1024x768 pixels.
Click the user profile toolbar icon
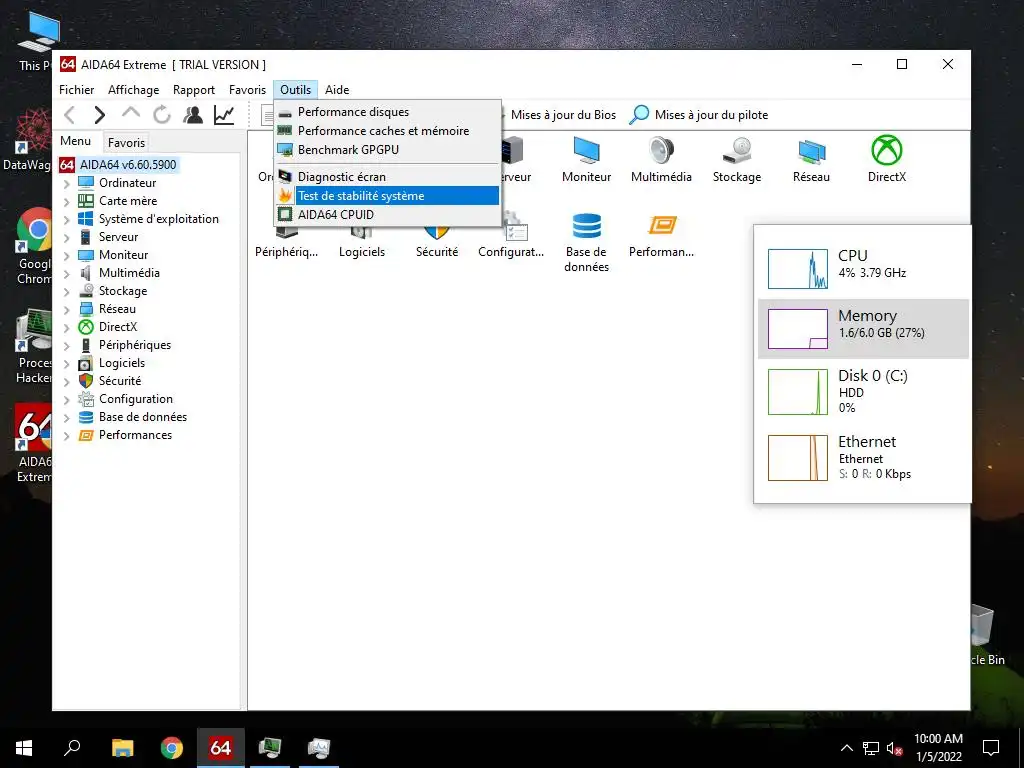193,115
